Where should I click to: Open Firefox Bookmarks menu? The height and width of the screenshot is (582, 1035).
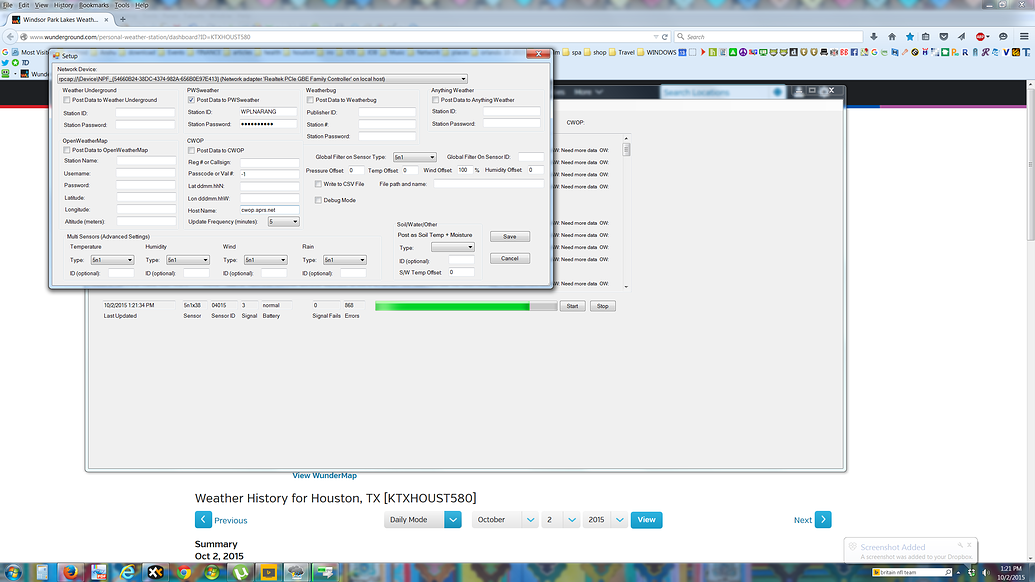pos(94,5)
